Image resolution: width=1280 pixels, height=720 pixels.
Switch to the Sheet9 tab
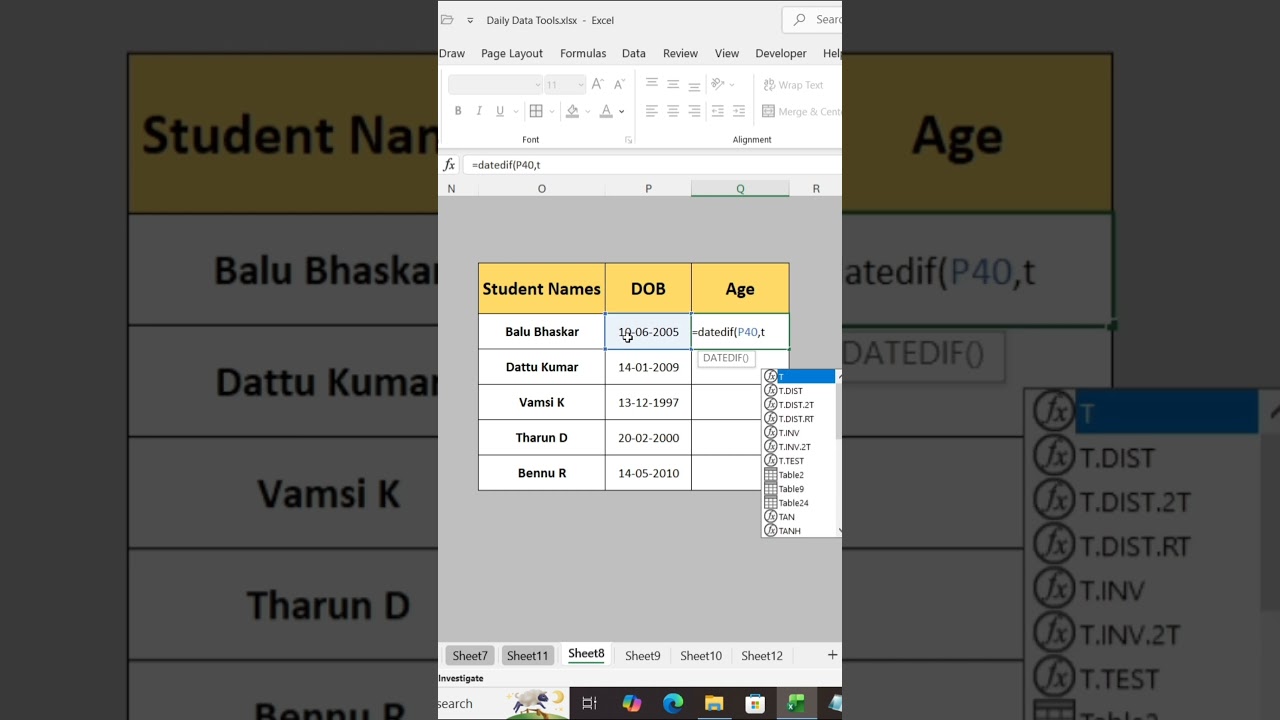[x=643, y=656]
